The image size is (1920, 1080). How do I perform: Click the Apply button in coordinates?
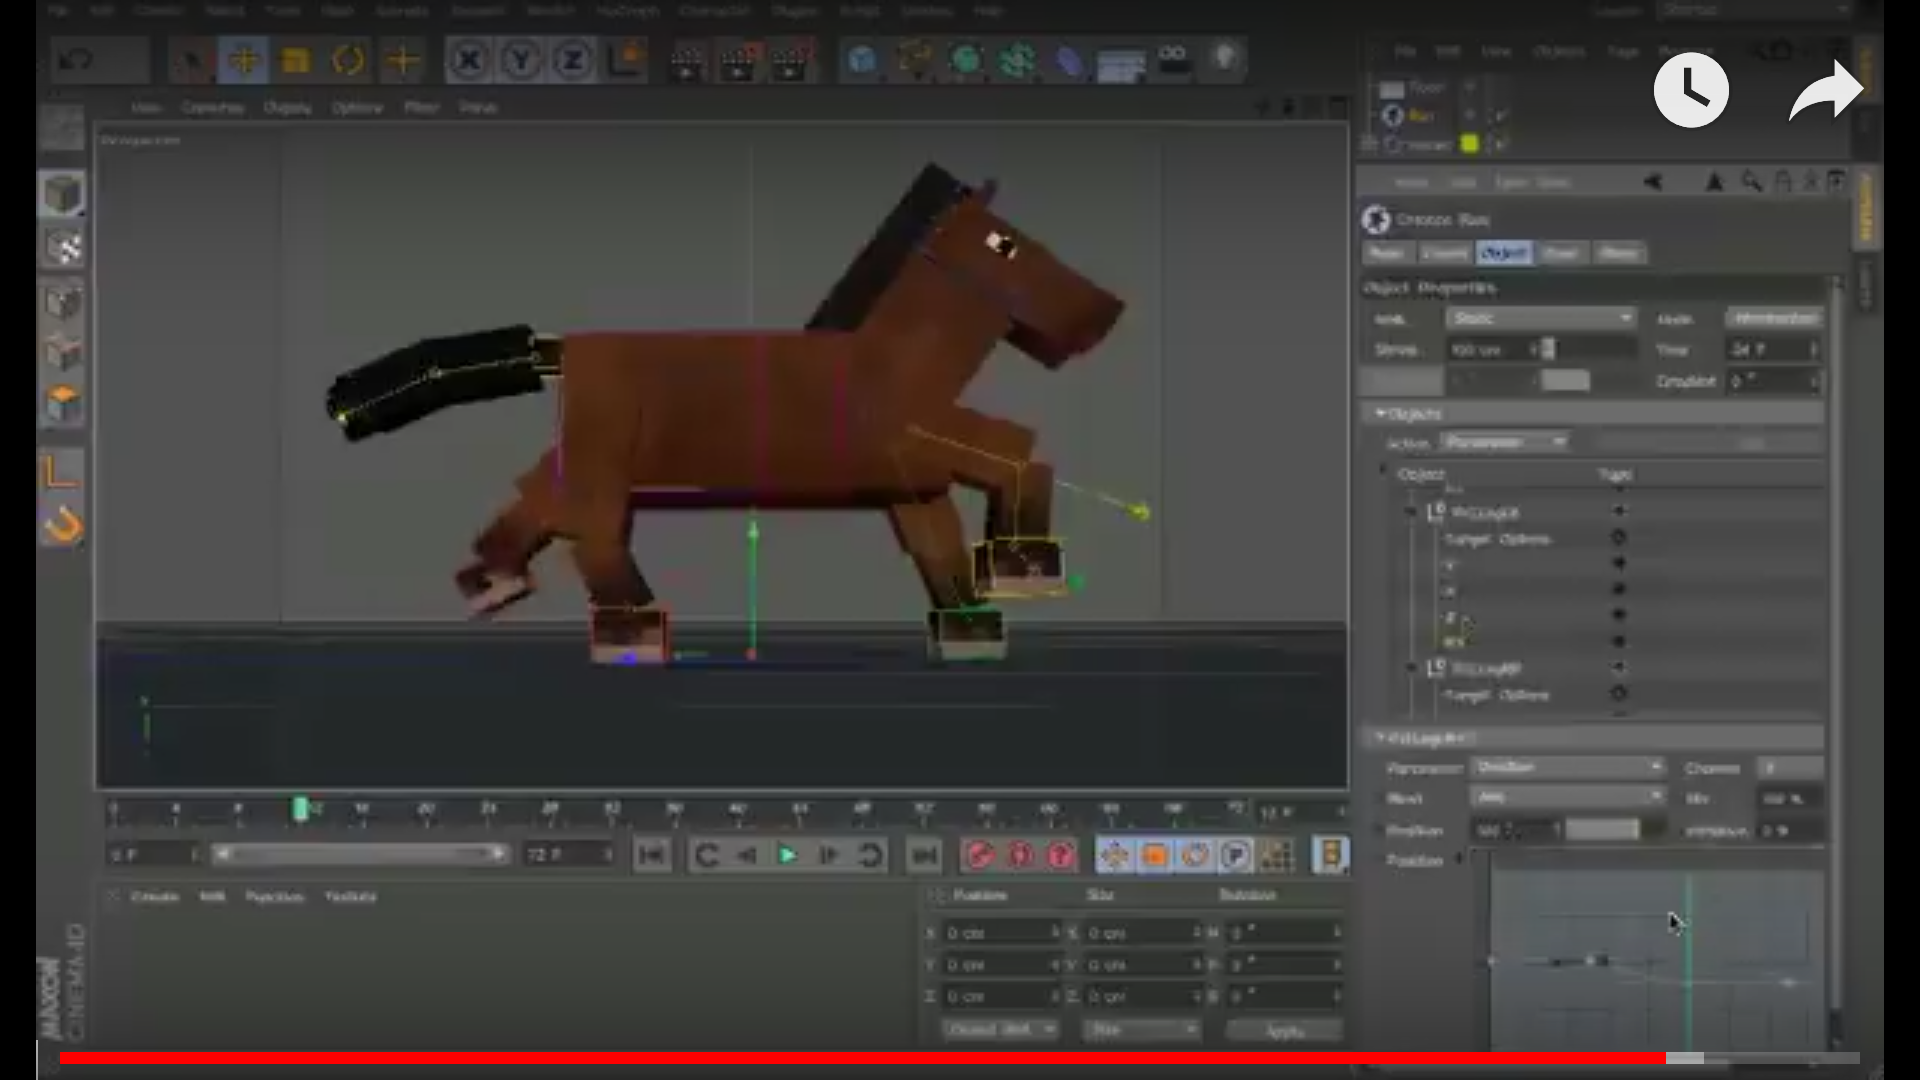[x=1285, y=1030]
